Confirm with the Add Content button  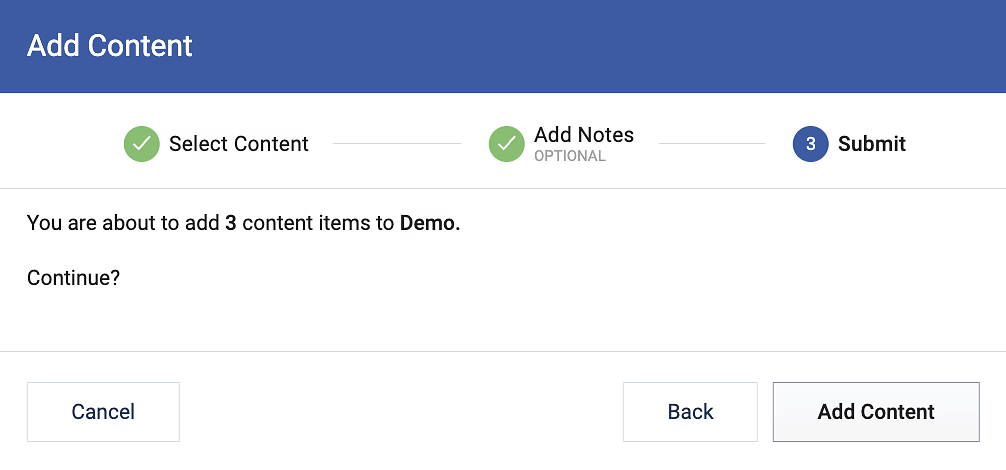coord(876,412)
